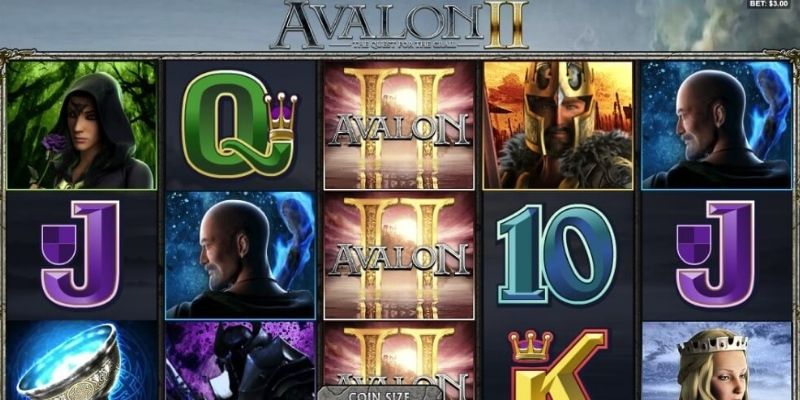The height and width of the screenshot is (400, 800).
Task: Open the Coin Size control
Action: click(x=379, y=394)
